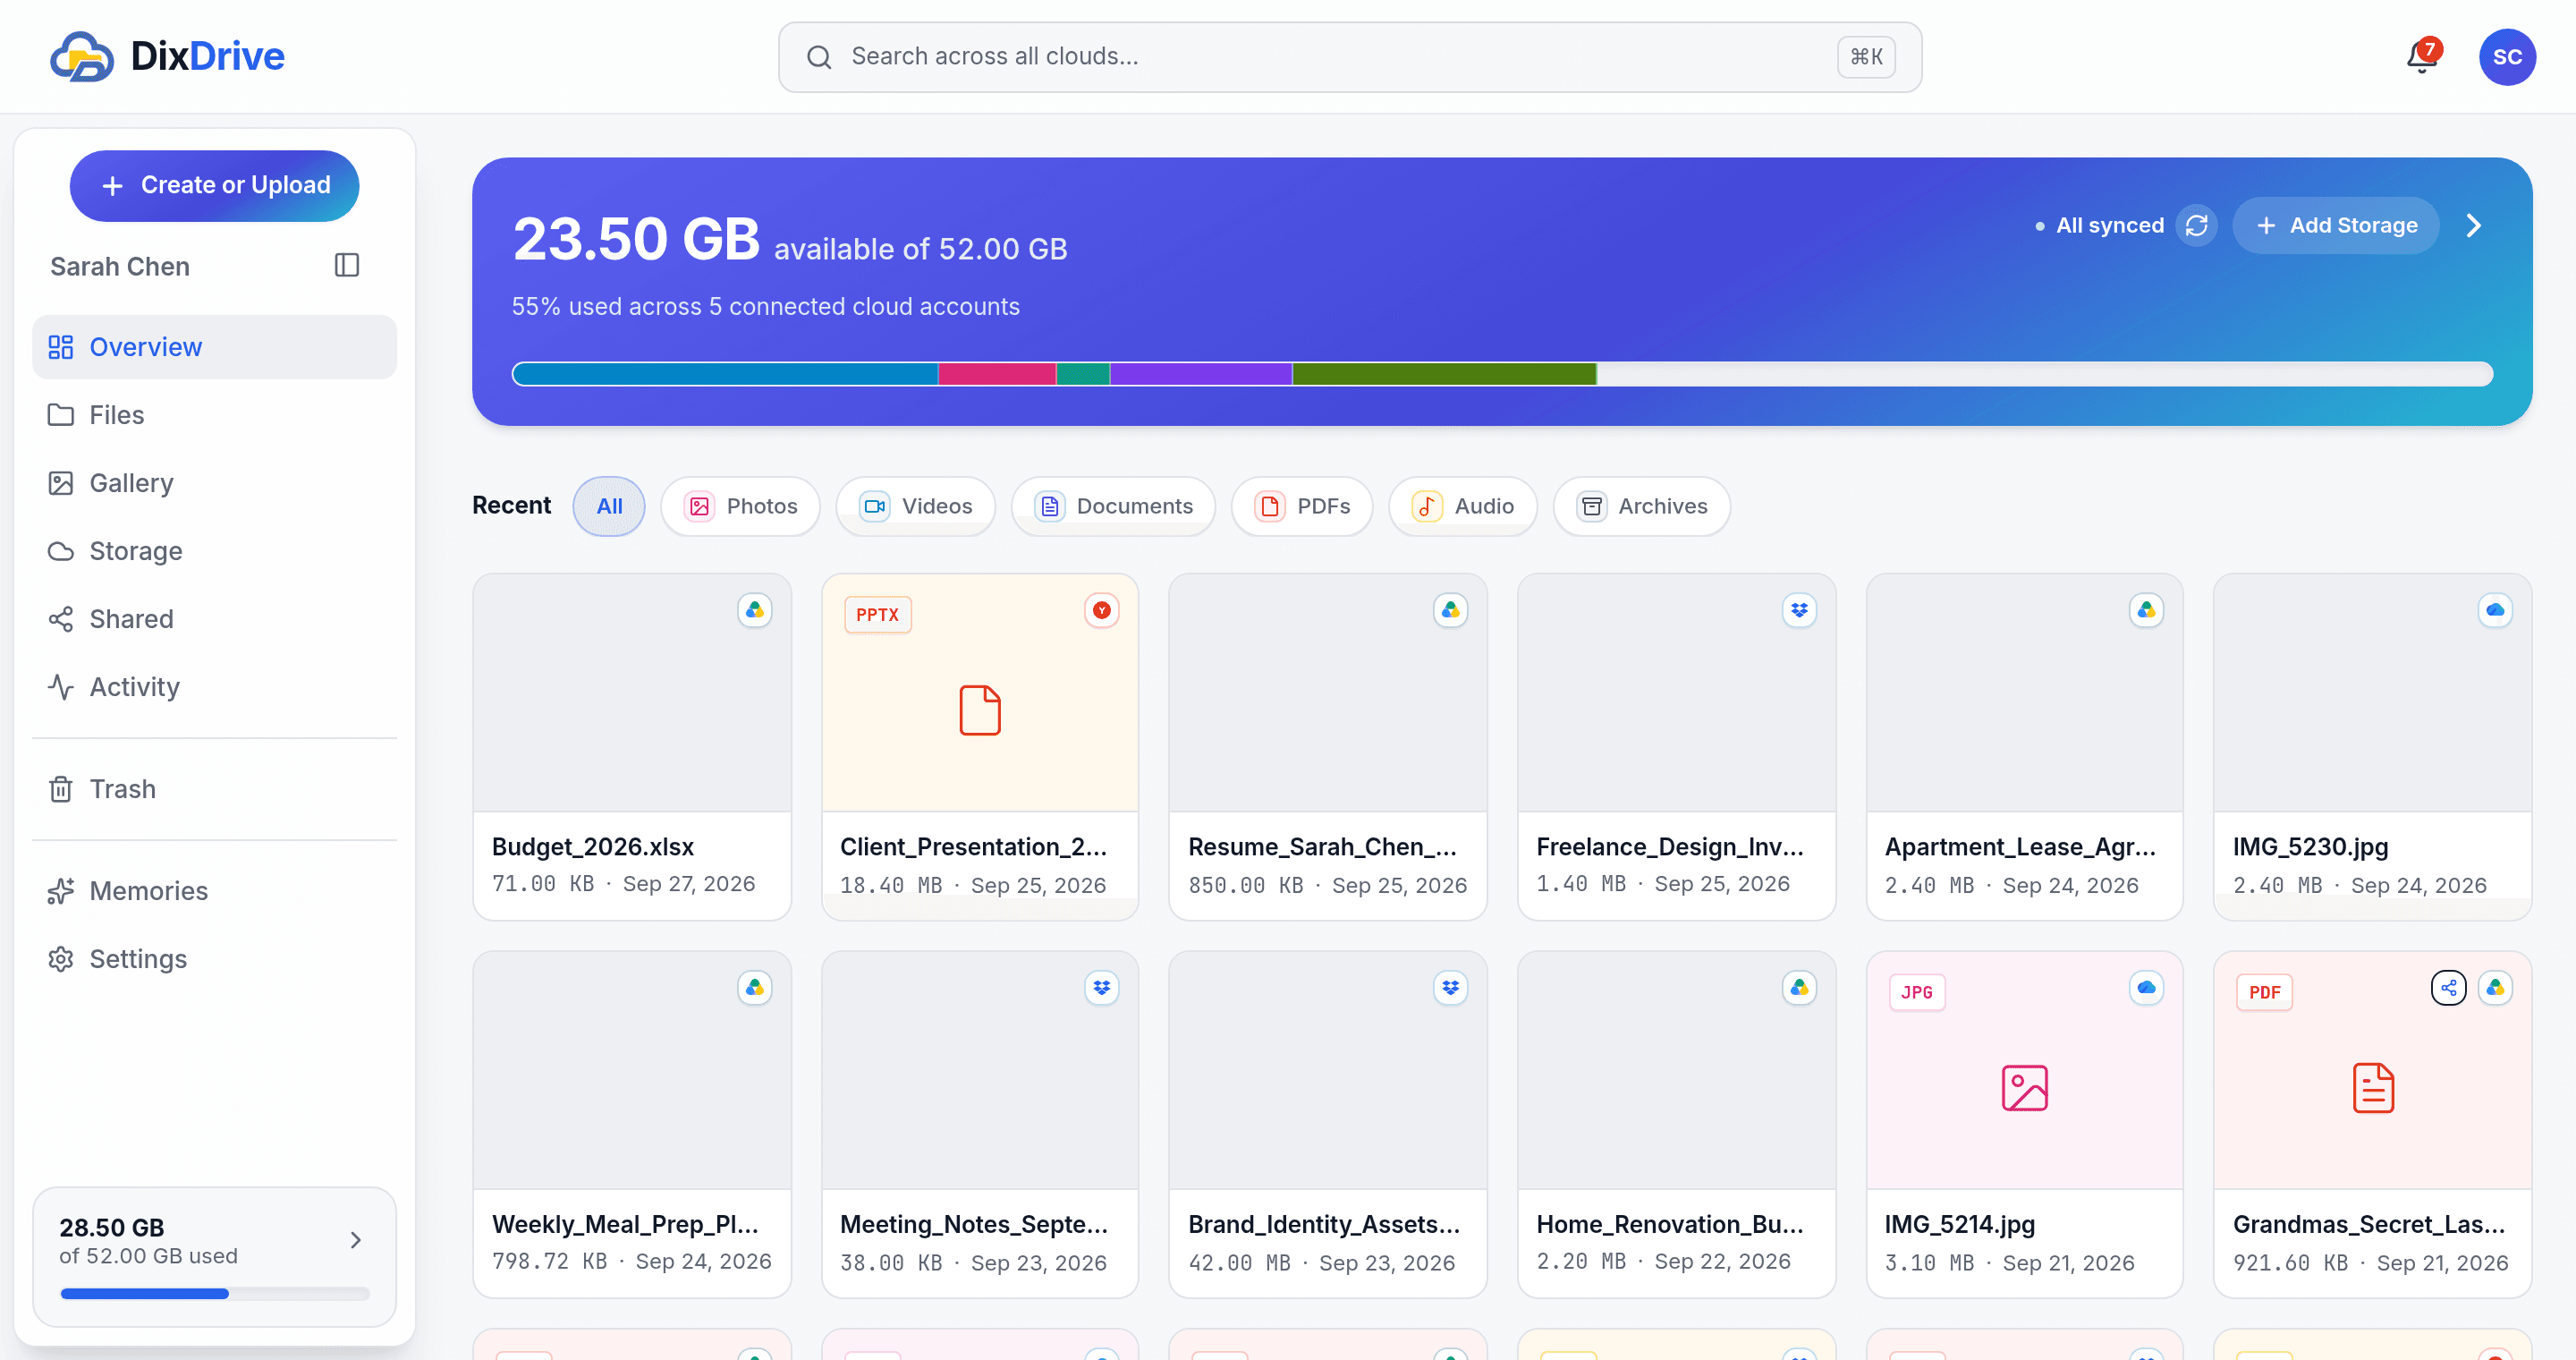Click the PPTX file type badge
This screenshot has height=1360, width=2576.
877,614
